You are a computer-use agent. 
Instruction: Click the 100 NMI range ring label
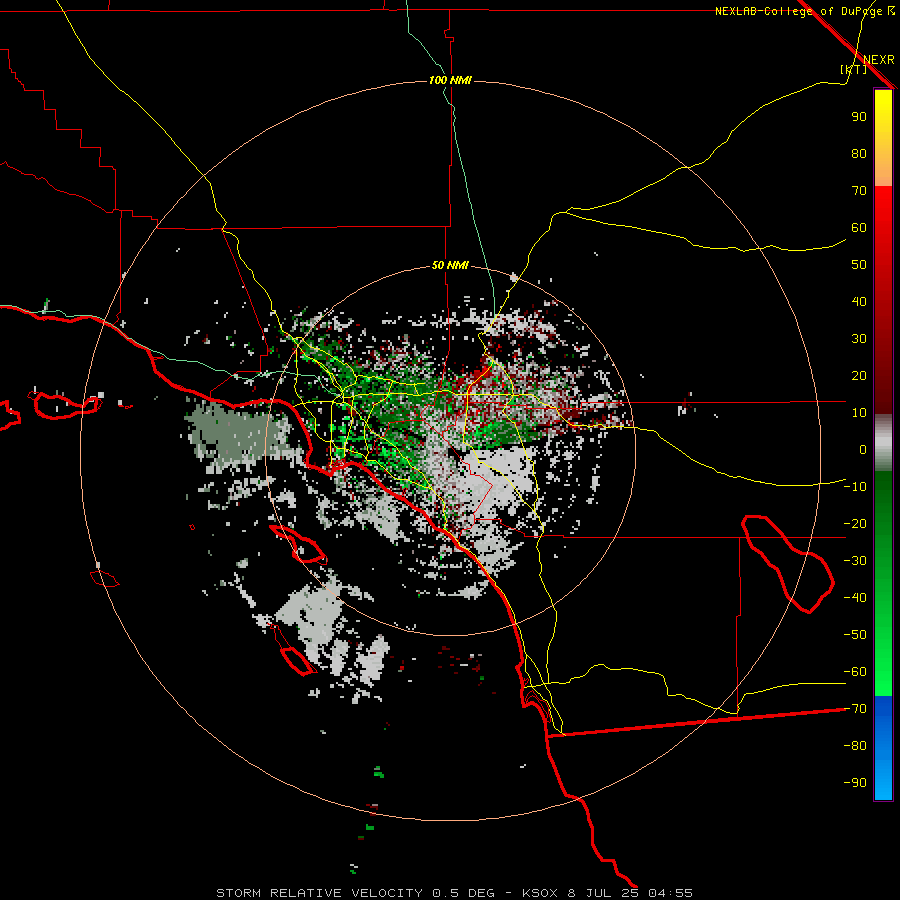pos(450,80)
